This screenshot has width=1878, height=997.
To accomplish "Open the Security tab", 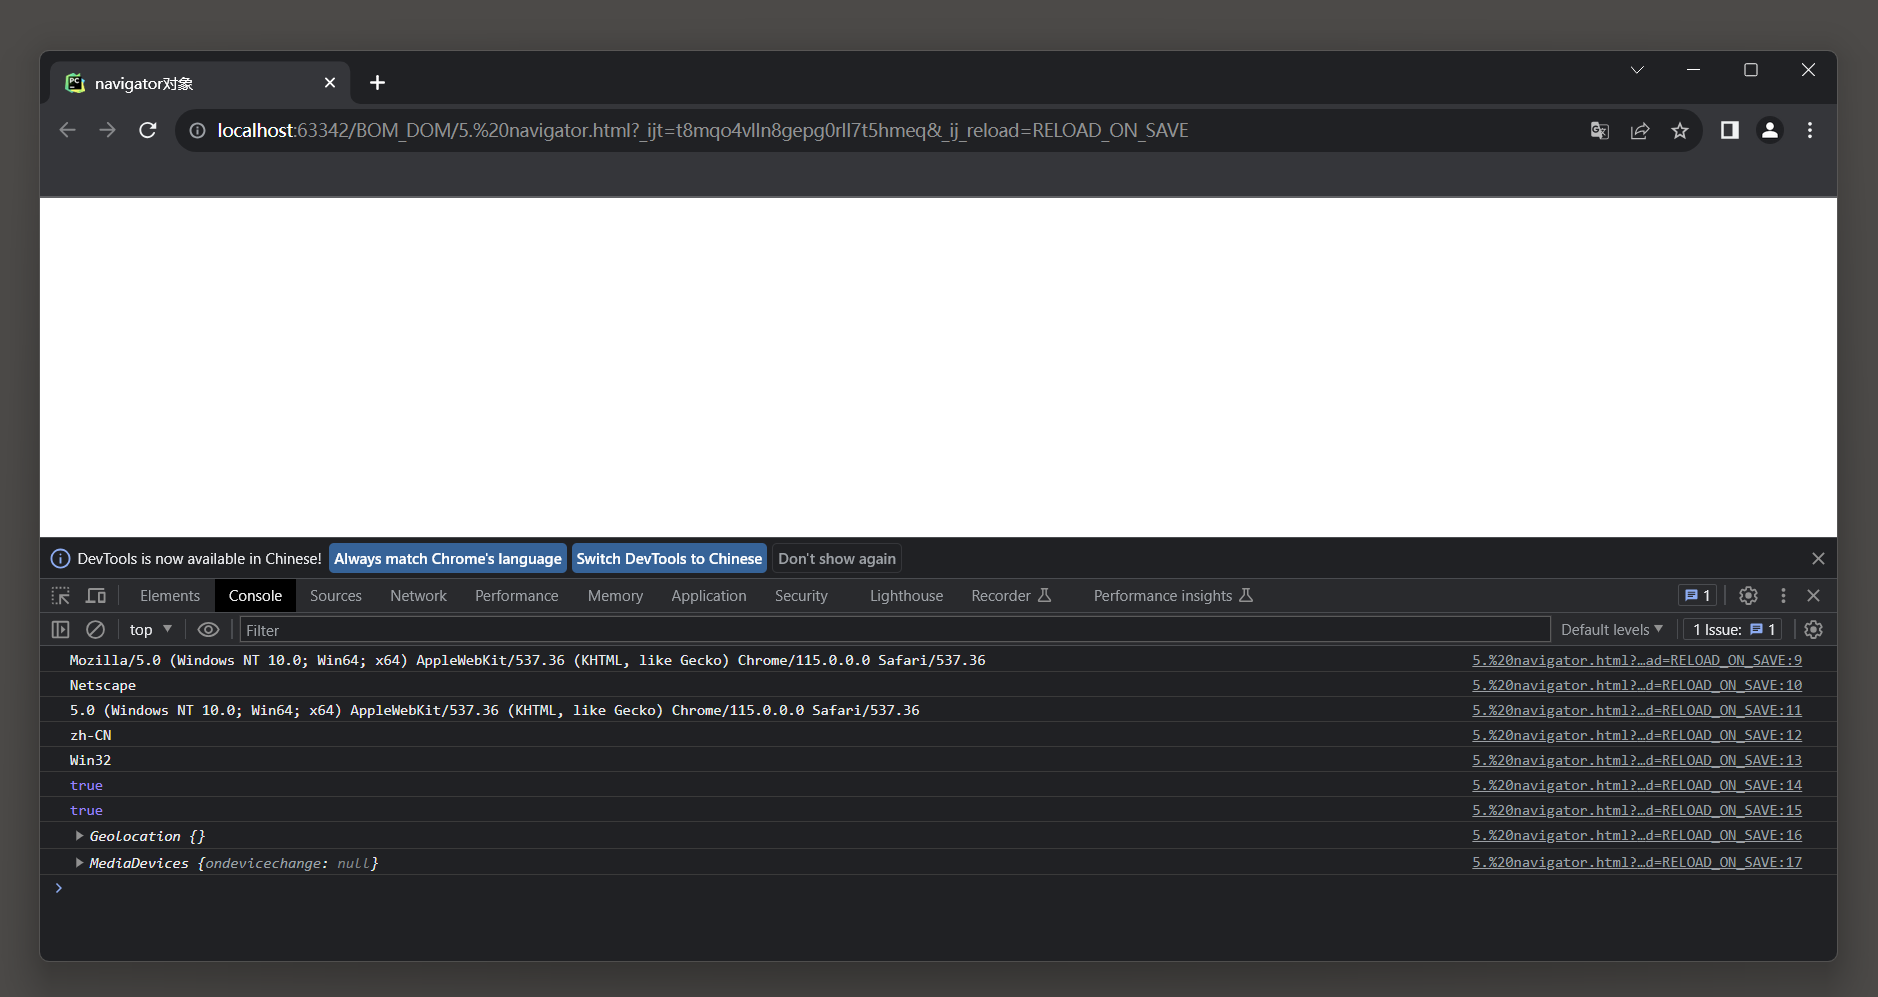I will (801, 596).
